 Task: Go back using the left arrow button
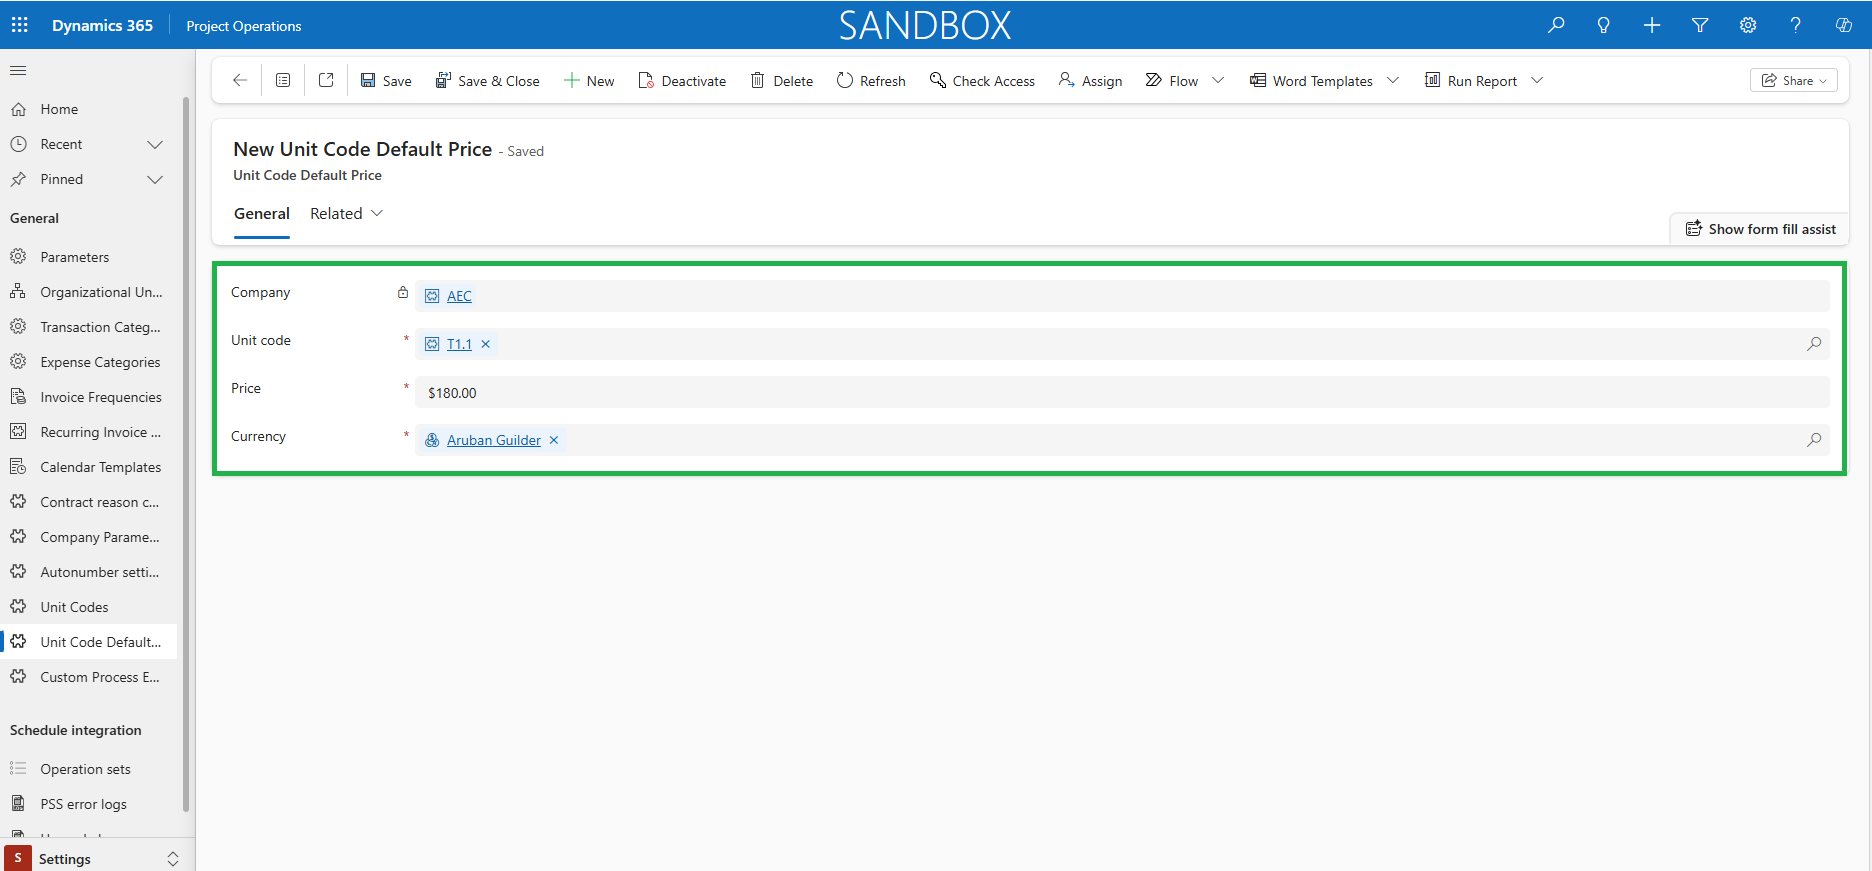tap(239, 80)
